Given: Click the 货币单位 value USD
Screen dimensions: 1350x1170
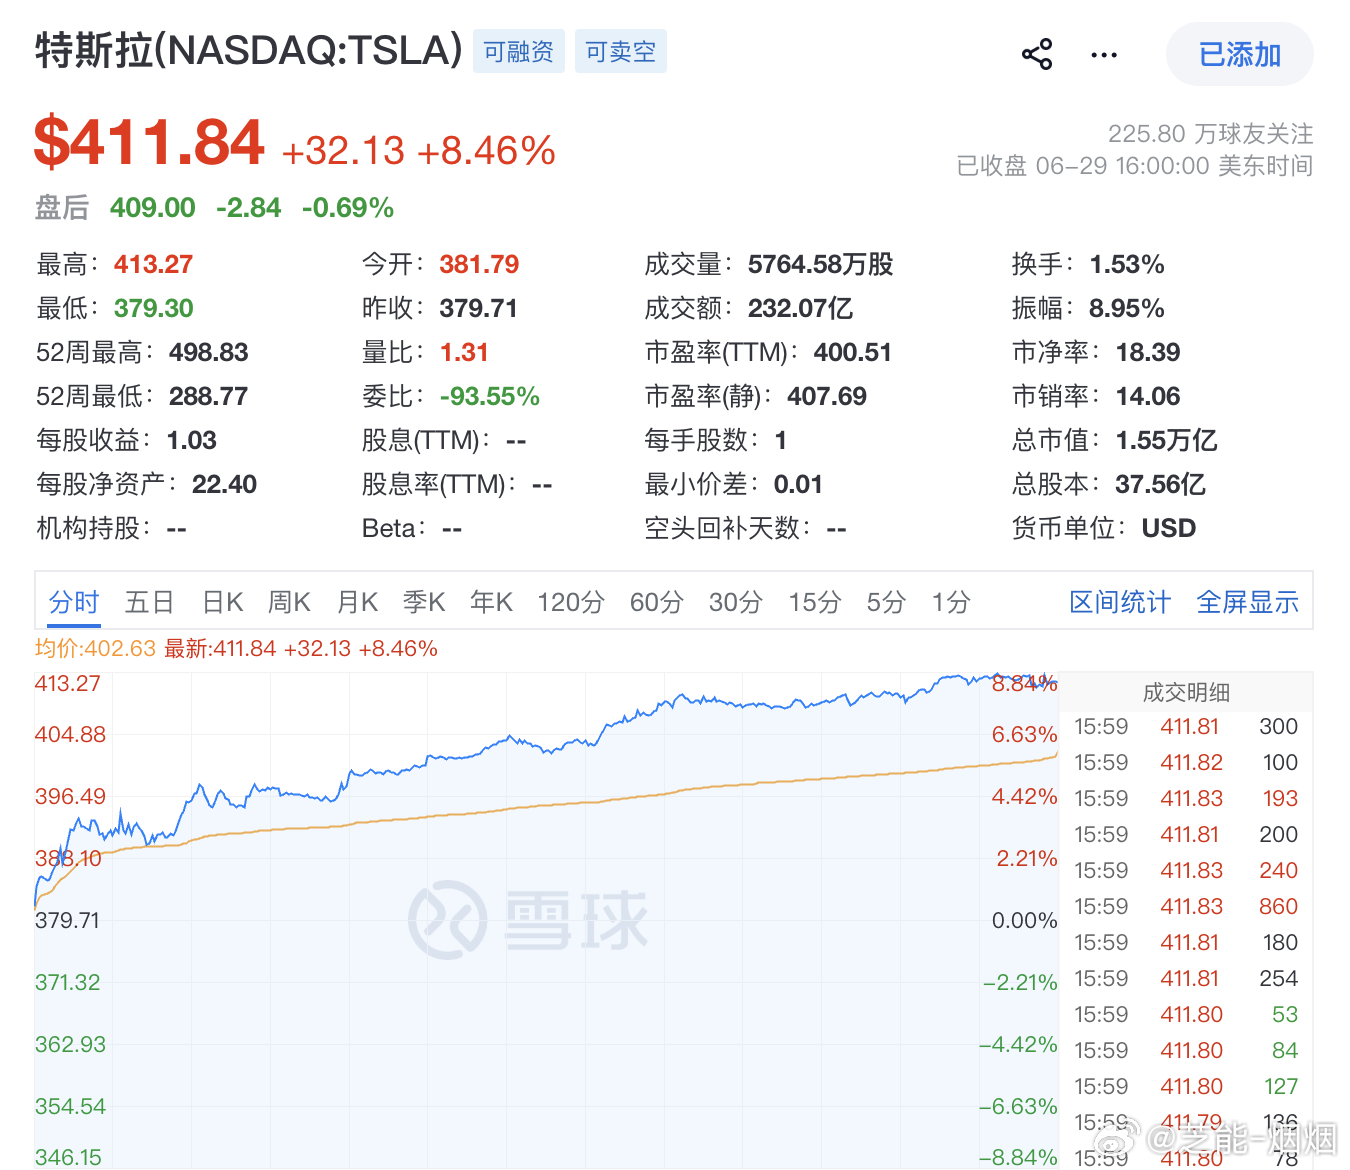Looking at the screenshot, I should click(x=1169, y=529).
